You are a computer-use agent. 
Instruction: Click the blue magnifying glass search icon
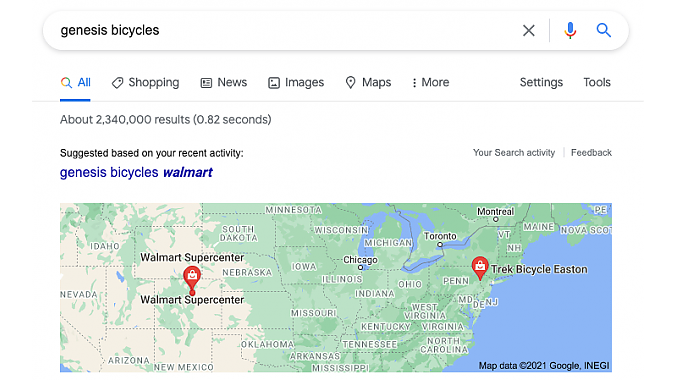[604, 30]
